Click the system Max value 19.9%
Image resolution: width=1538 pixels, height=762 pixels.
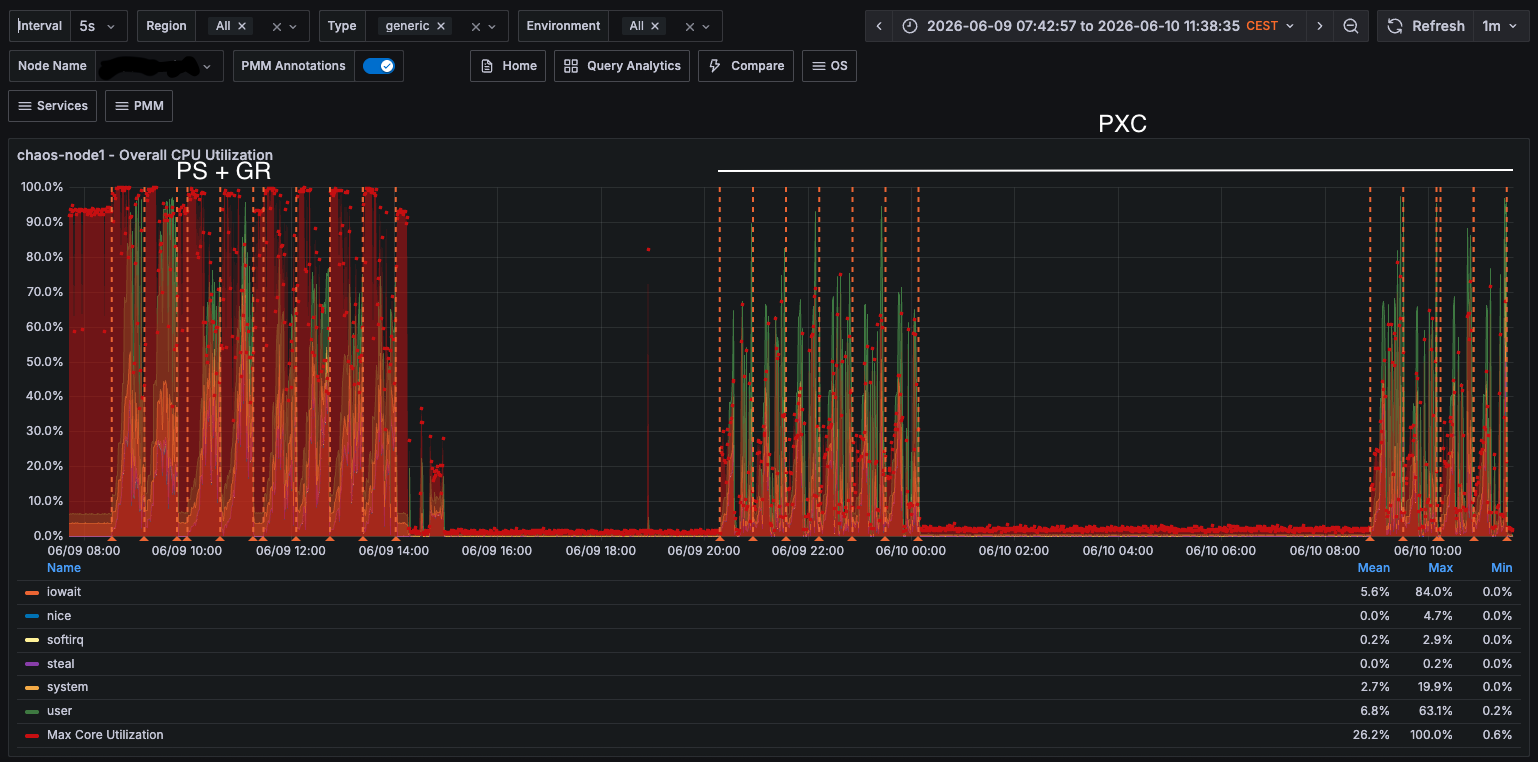[x=1434, y=687]
